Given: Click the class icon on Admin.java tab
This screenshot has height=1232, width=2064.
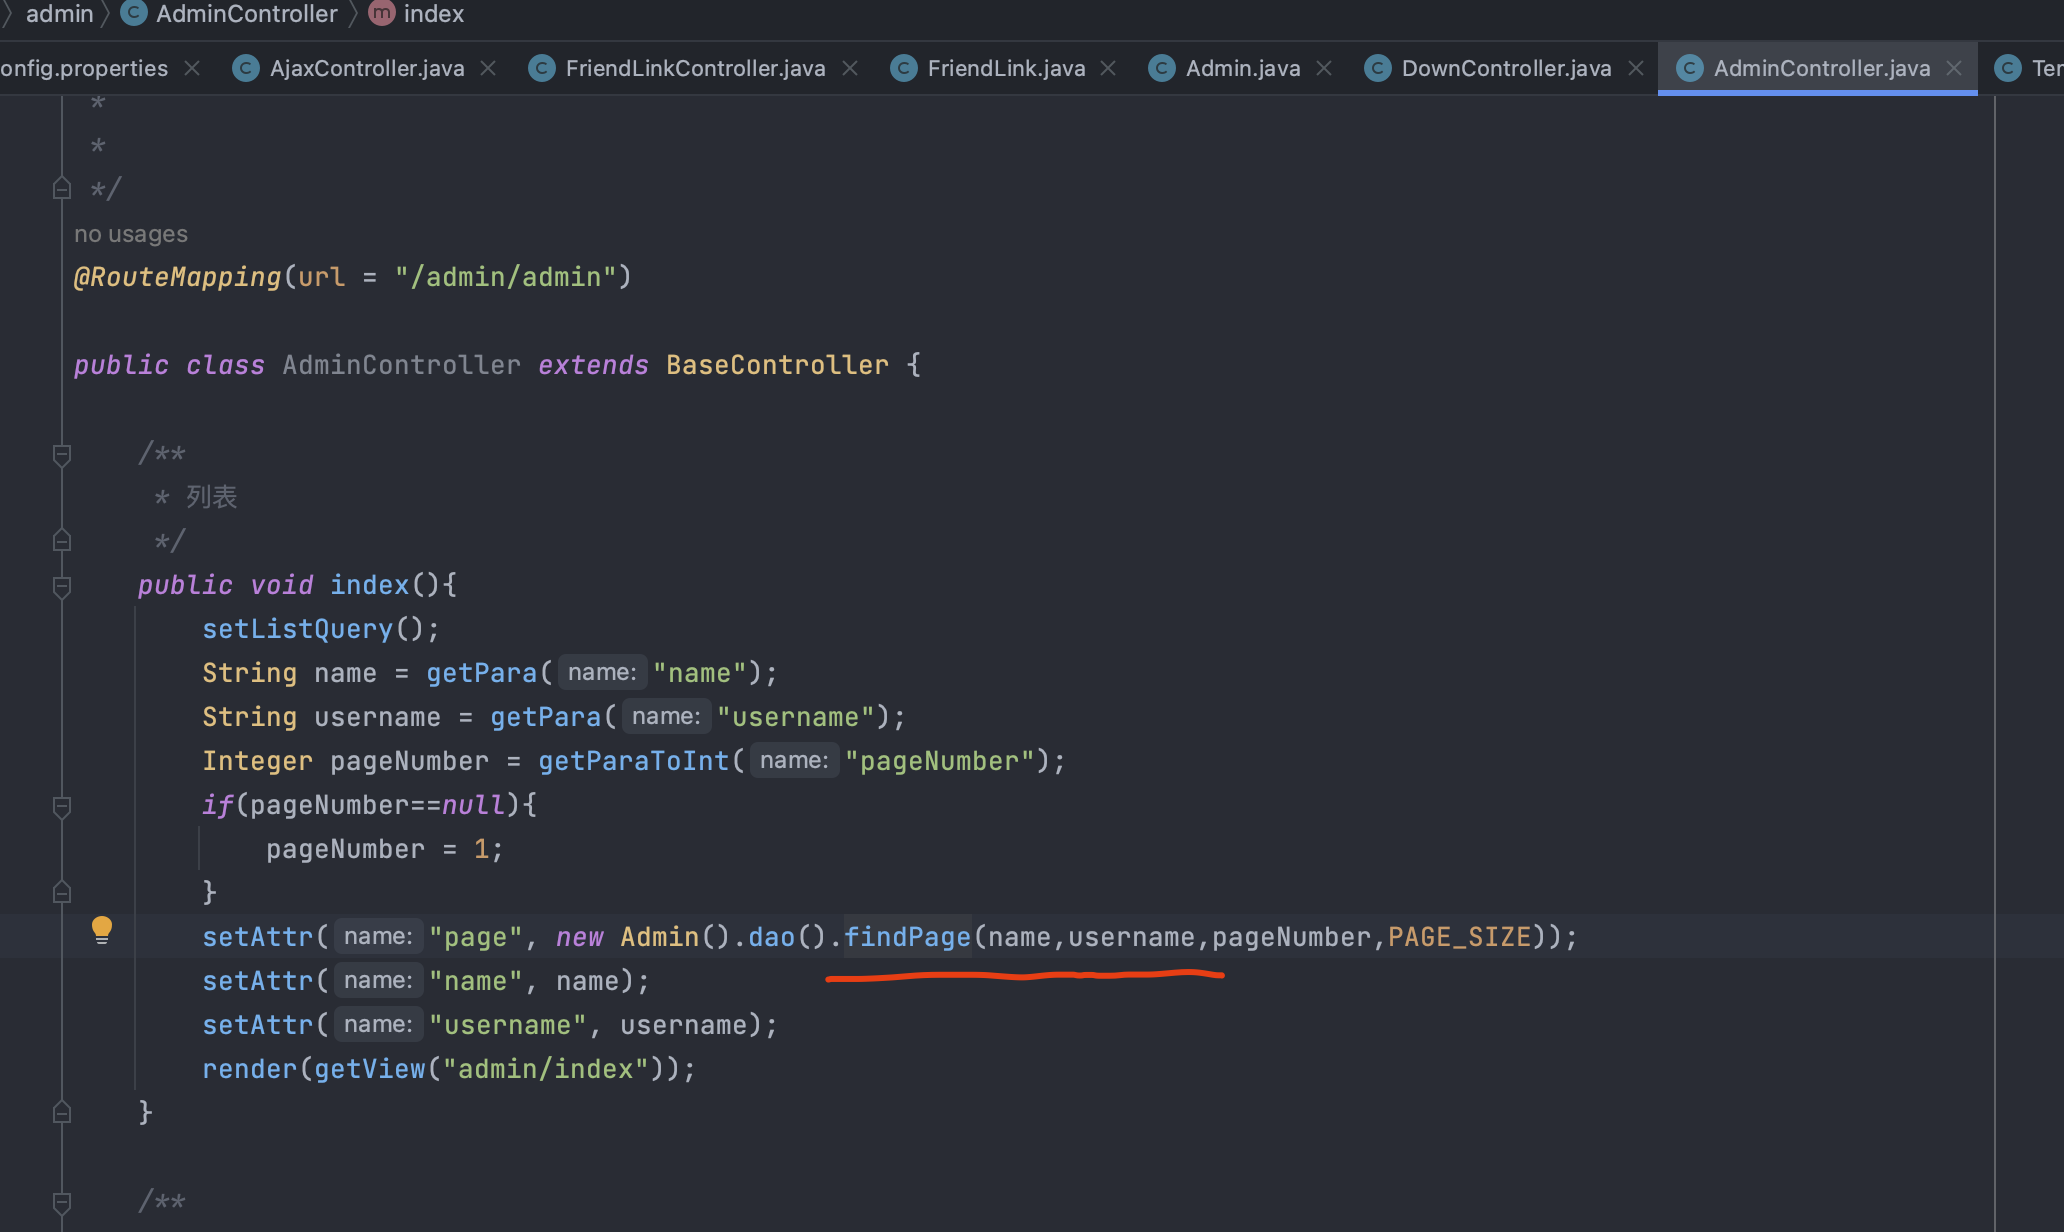Looking at the screenshot, I should [x=1161, y=68].
